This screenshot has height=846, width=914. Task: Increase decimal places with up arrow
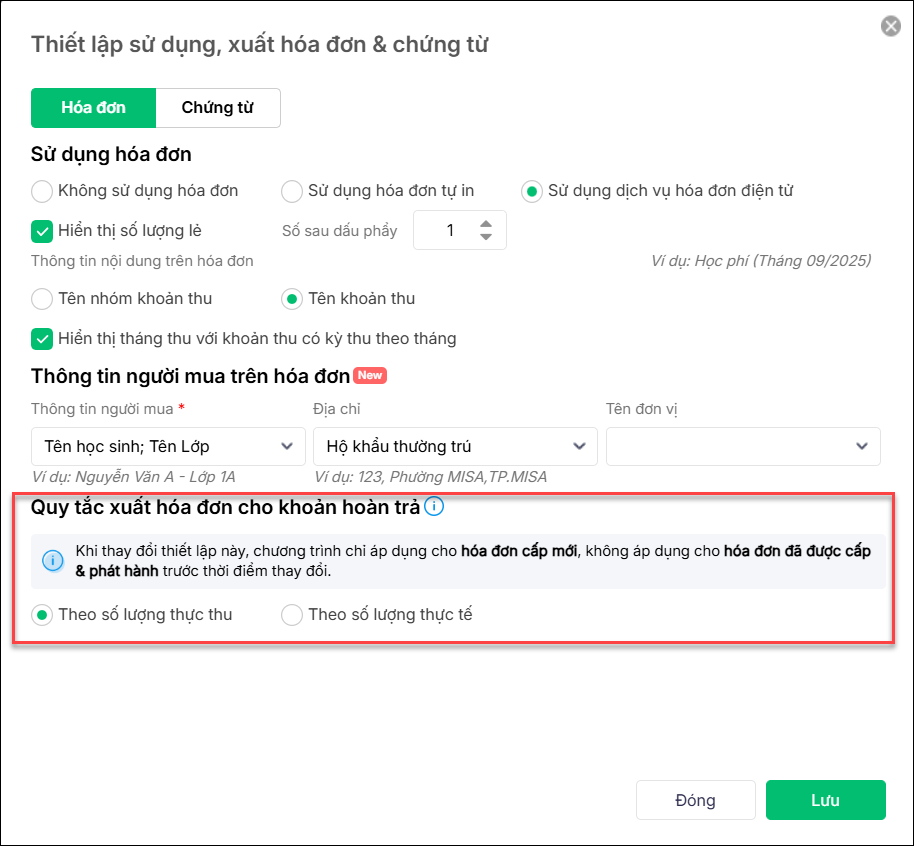click(x=486, y=223)
